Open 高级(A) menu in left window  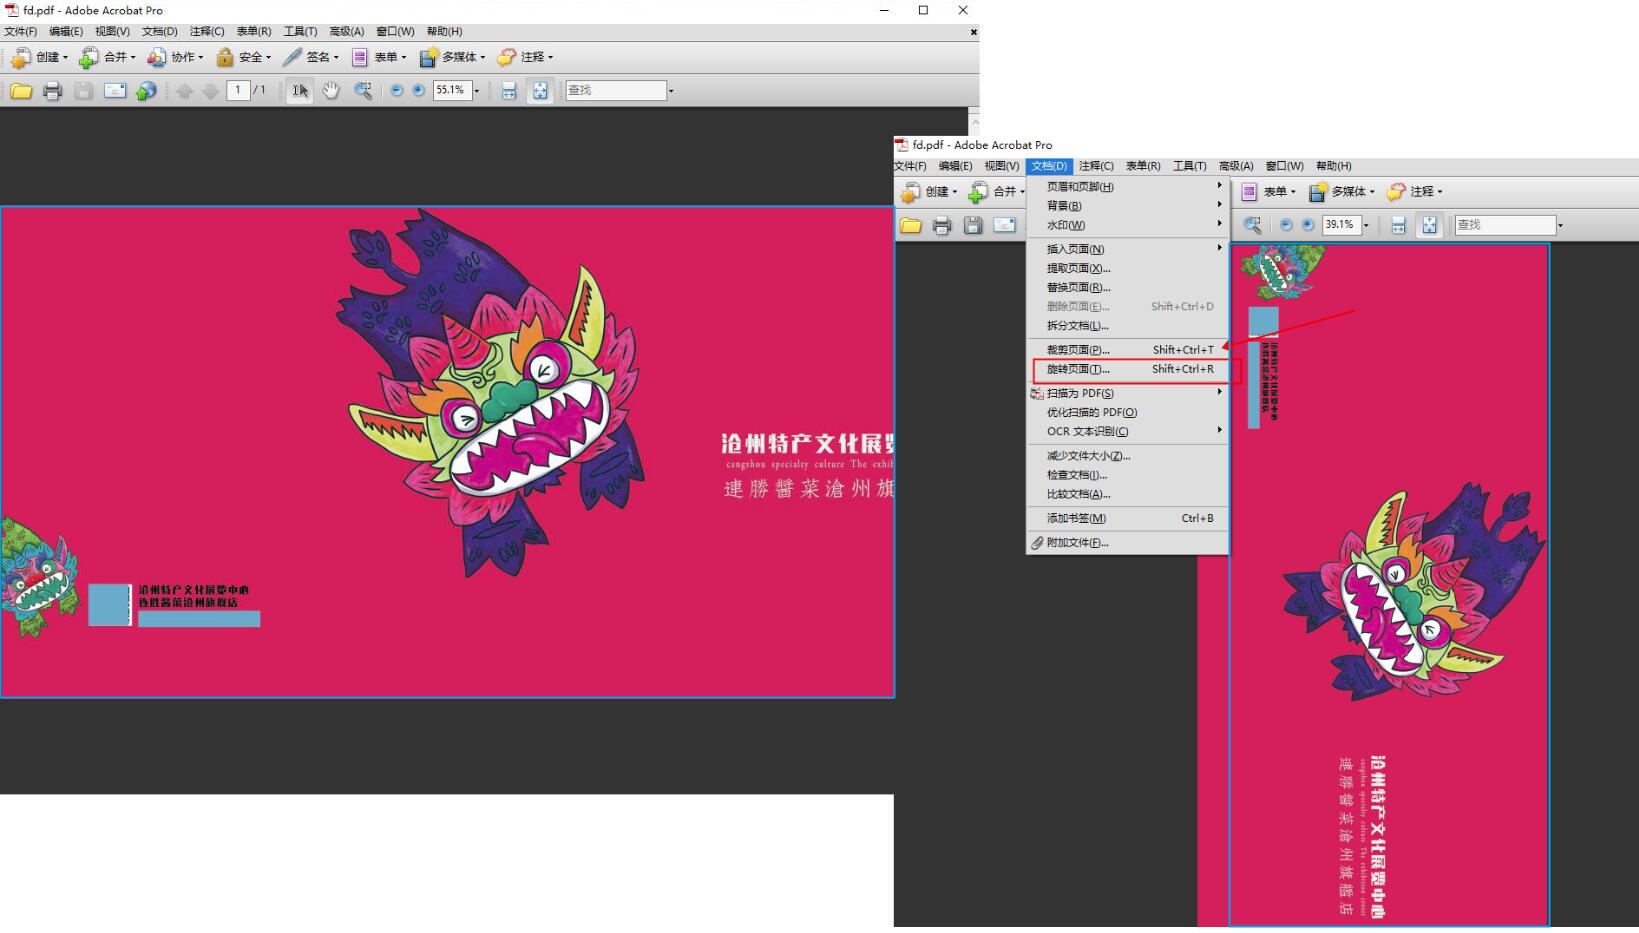(346, 32)
